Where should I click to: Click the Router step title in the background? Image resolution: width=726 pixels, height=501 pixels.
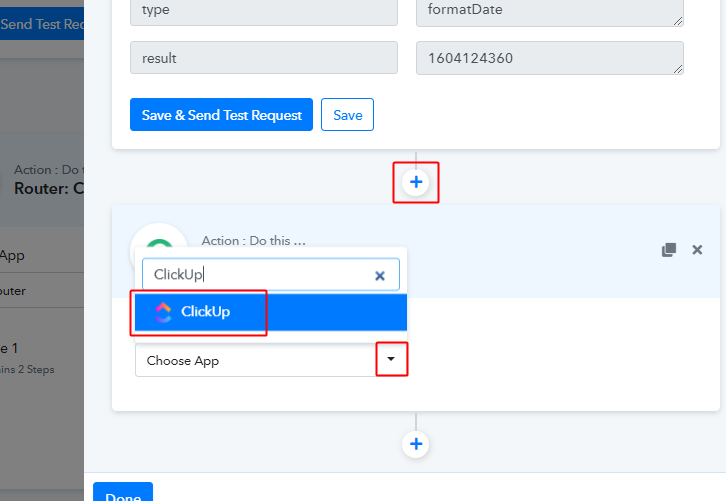(49, 188)
